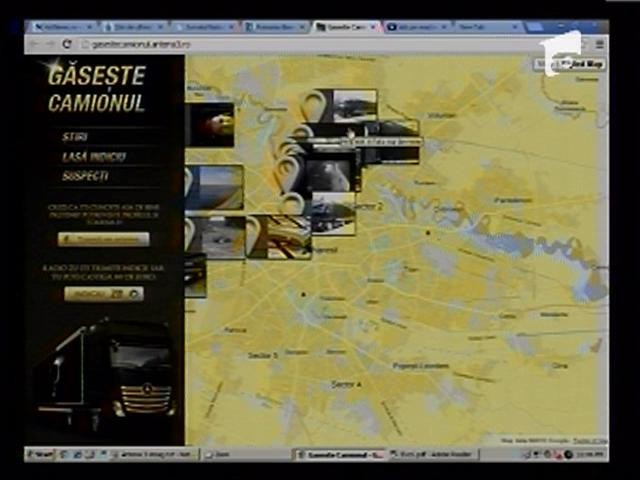Click the Sector 4 label on map
Viewport: 640px width, 480px height.
coord(345,384)
